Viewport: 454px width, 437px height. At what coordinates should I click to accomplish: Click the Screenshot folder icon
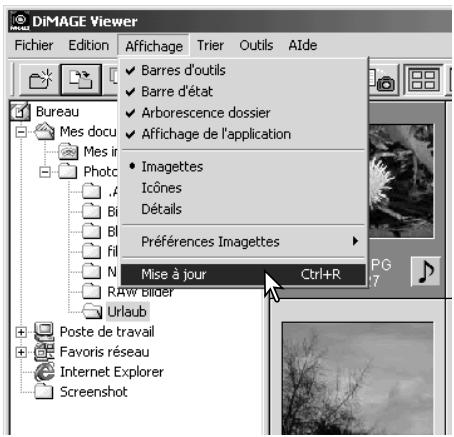[x=44, y=392]
